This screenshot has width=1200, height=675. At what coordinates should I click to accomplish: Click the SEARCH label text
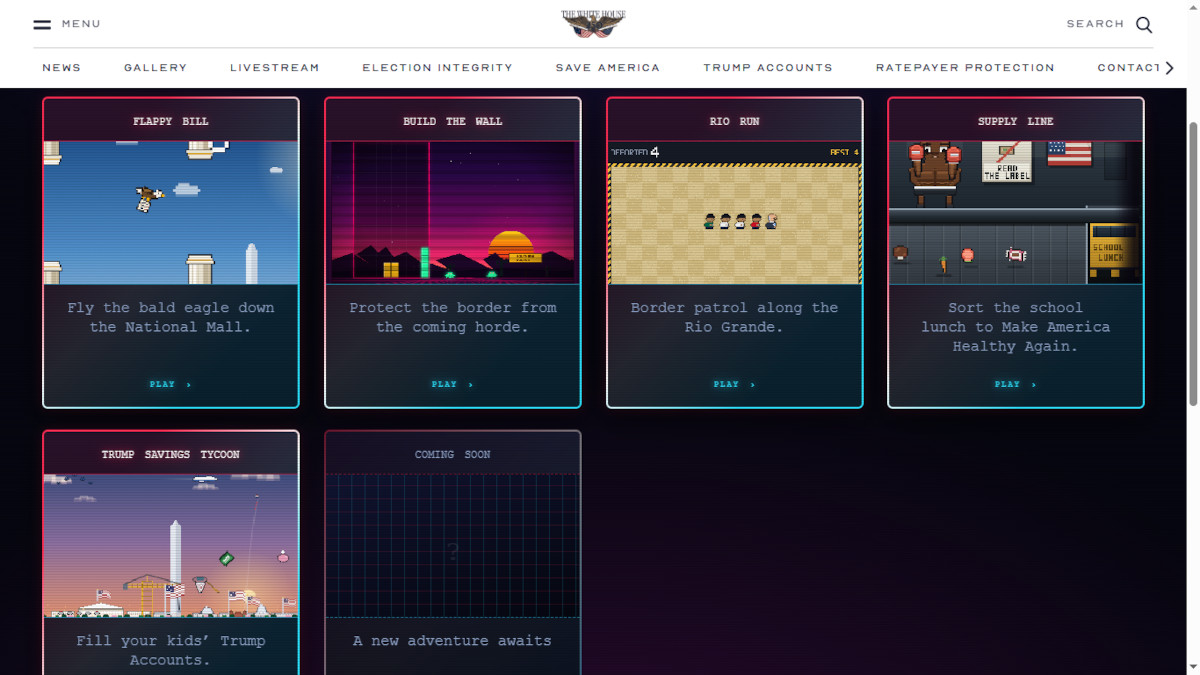point(1095,24)
